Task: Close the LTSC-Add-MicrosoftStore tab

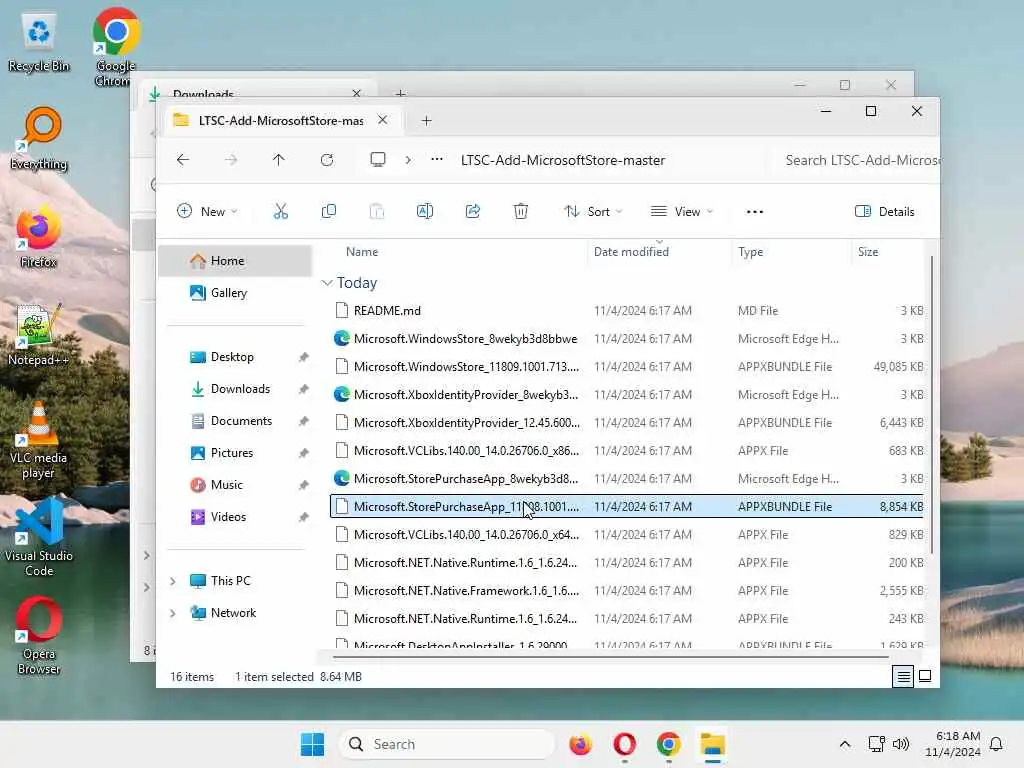Action: (x=383, y=120)
